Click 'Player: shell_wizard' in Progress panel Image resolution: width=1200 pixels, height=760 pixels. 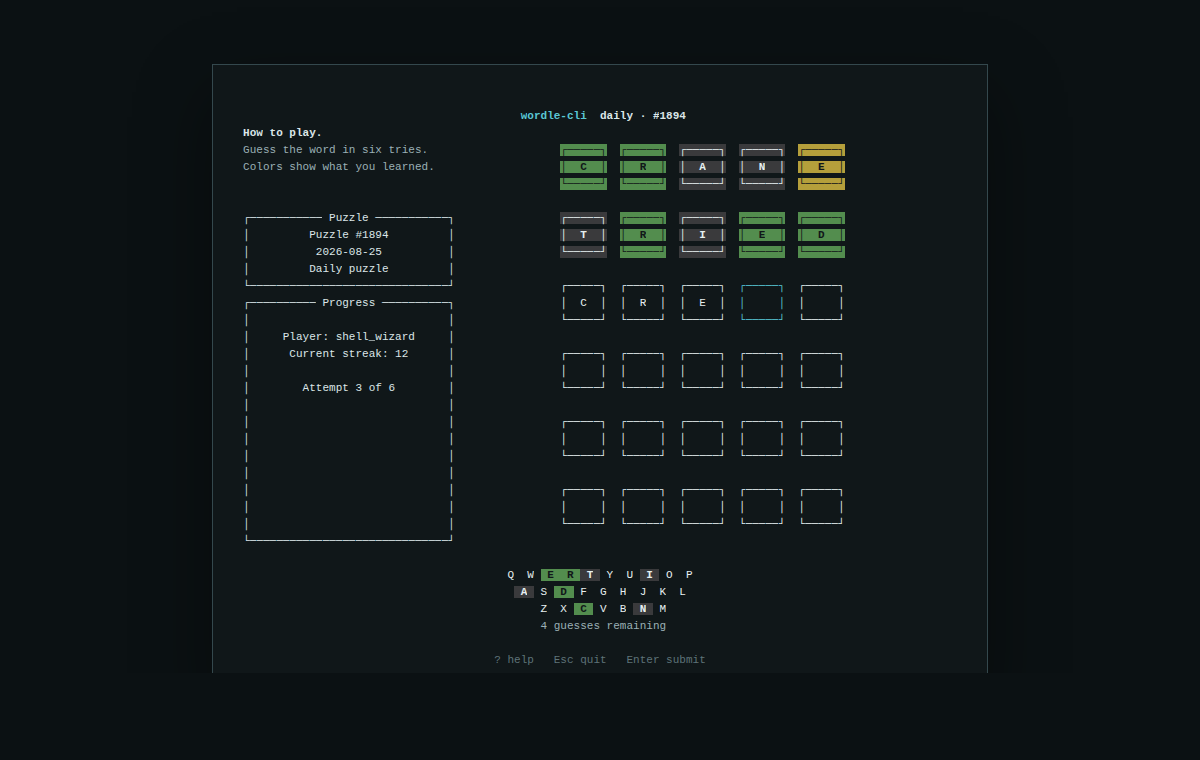pyautogui.click(x=349, y=337)
